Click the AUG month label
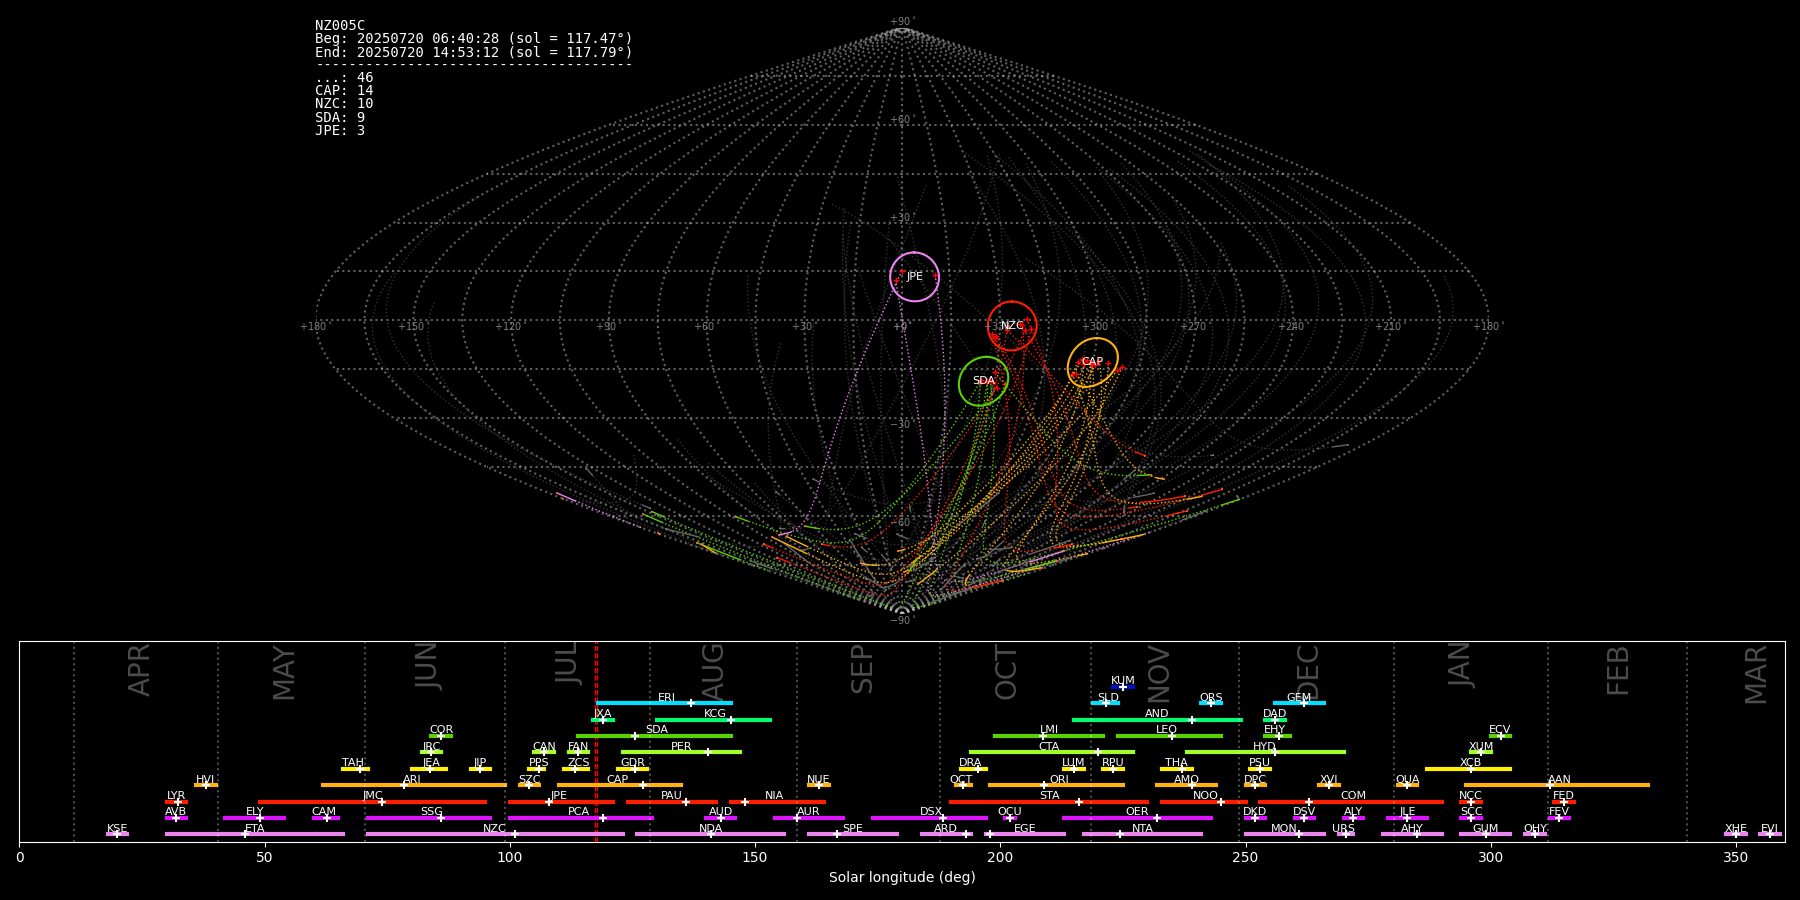The width and height of the screenshot is (1800, 900). [x=713, y=672]
